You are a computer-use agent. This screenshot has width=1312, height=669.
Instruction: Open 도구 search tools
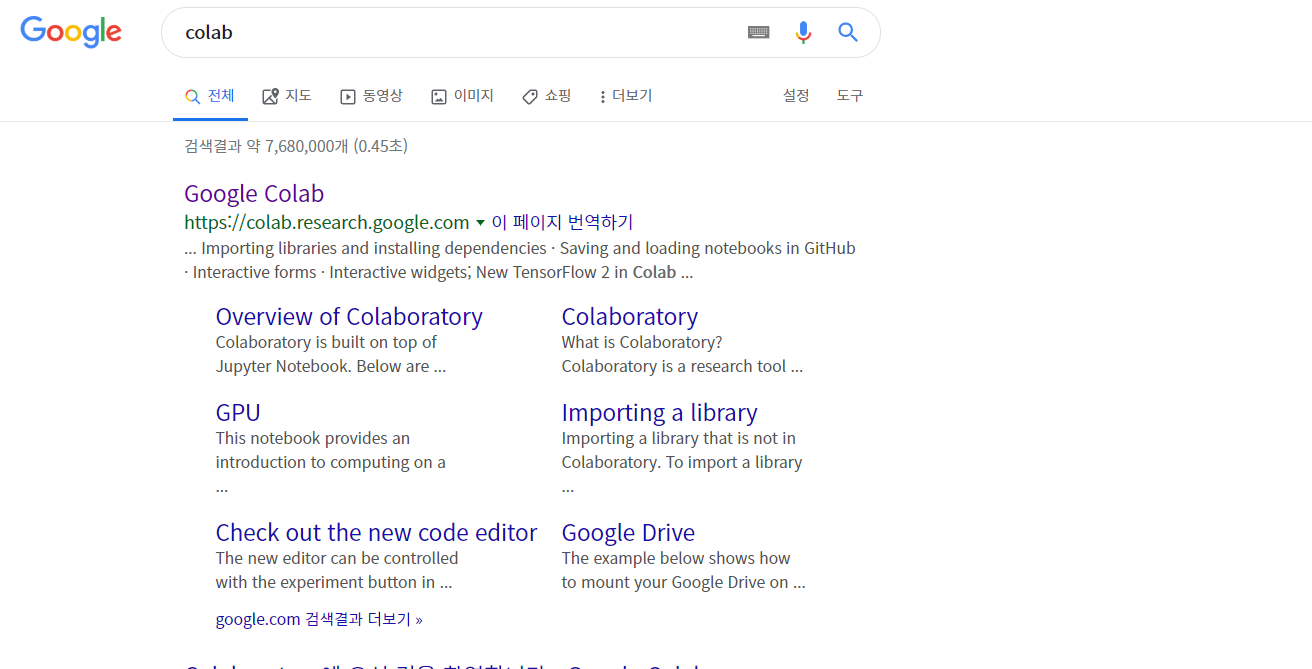[850, 96]
